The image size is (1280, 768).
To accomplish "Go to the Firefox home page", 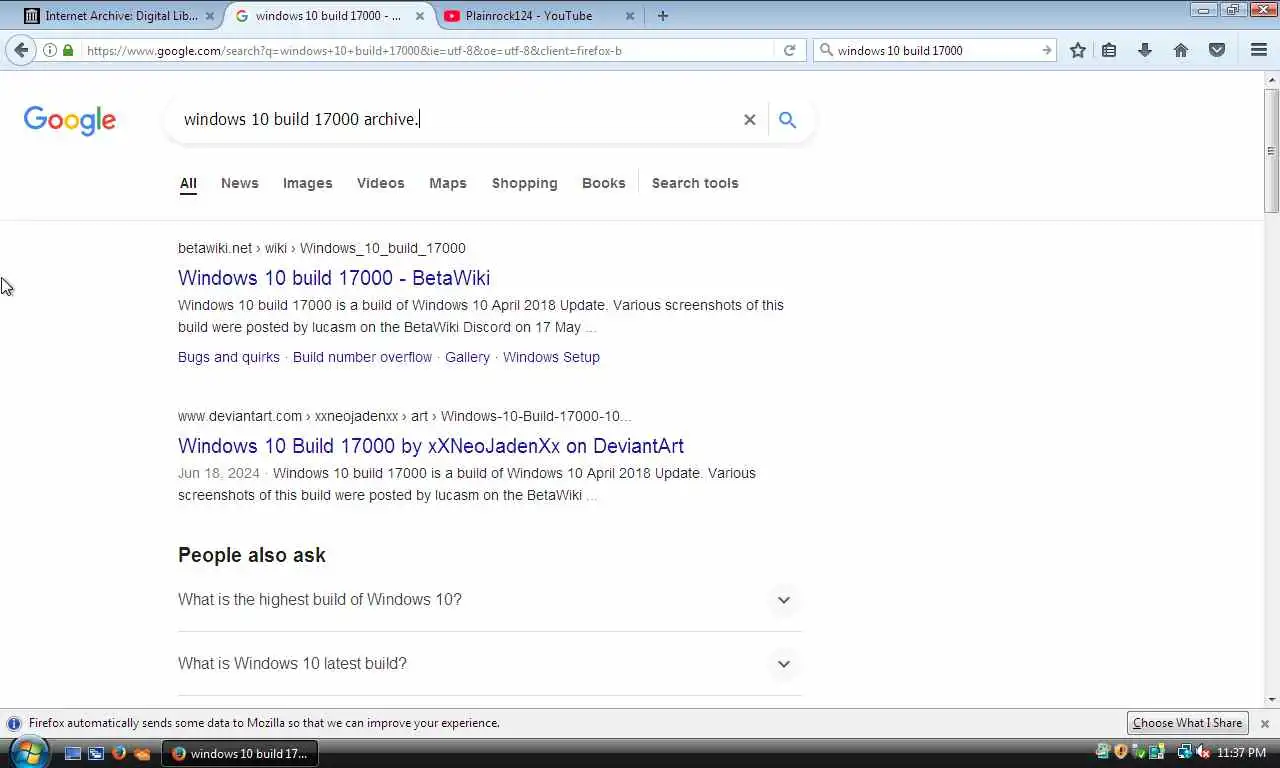I will click(1181, 50).
